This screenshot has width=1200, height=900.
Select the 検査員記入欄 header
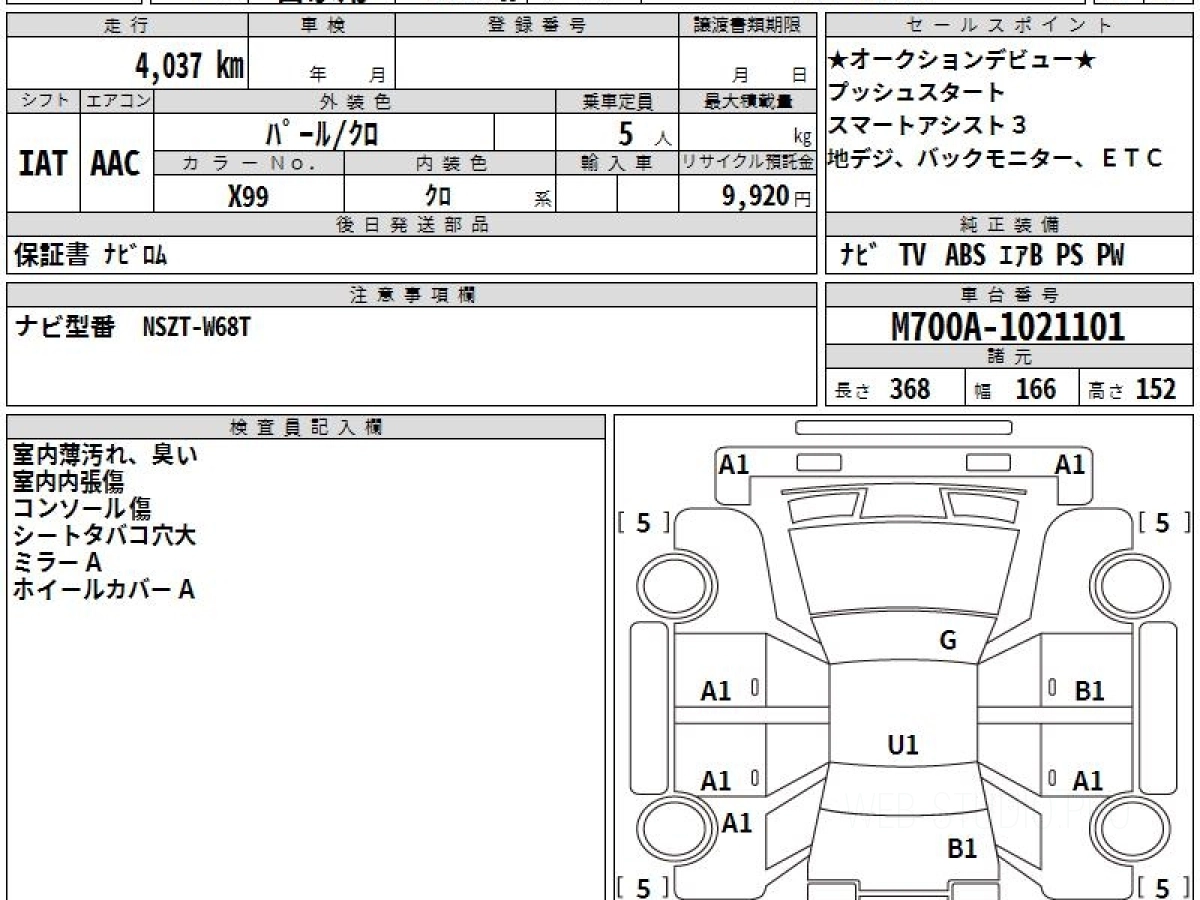306,427
